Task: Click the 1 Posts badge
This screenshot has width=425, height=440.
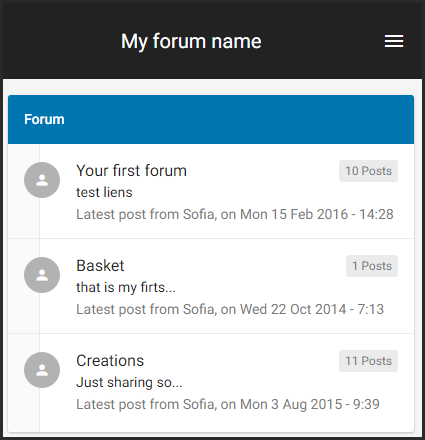Action: (x=372, y=266)
